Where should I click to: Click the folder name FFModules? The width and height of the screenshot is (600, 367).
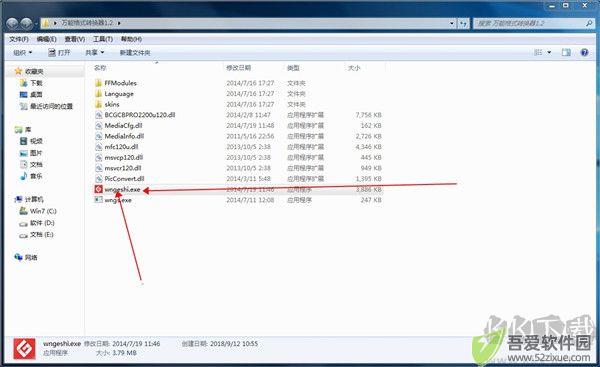pos(121,83)
